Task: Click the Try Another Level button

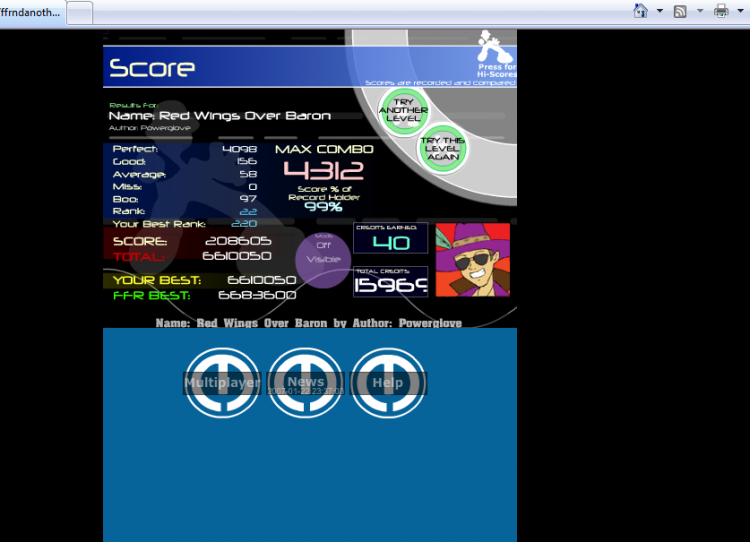Action: click(x=403, y=111)
